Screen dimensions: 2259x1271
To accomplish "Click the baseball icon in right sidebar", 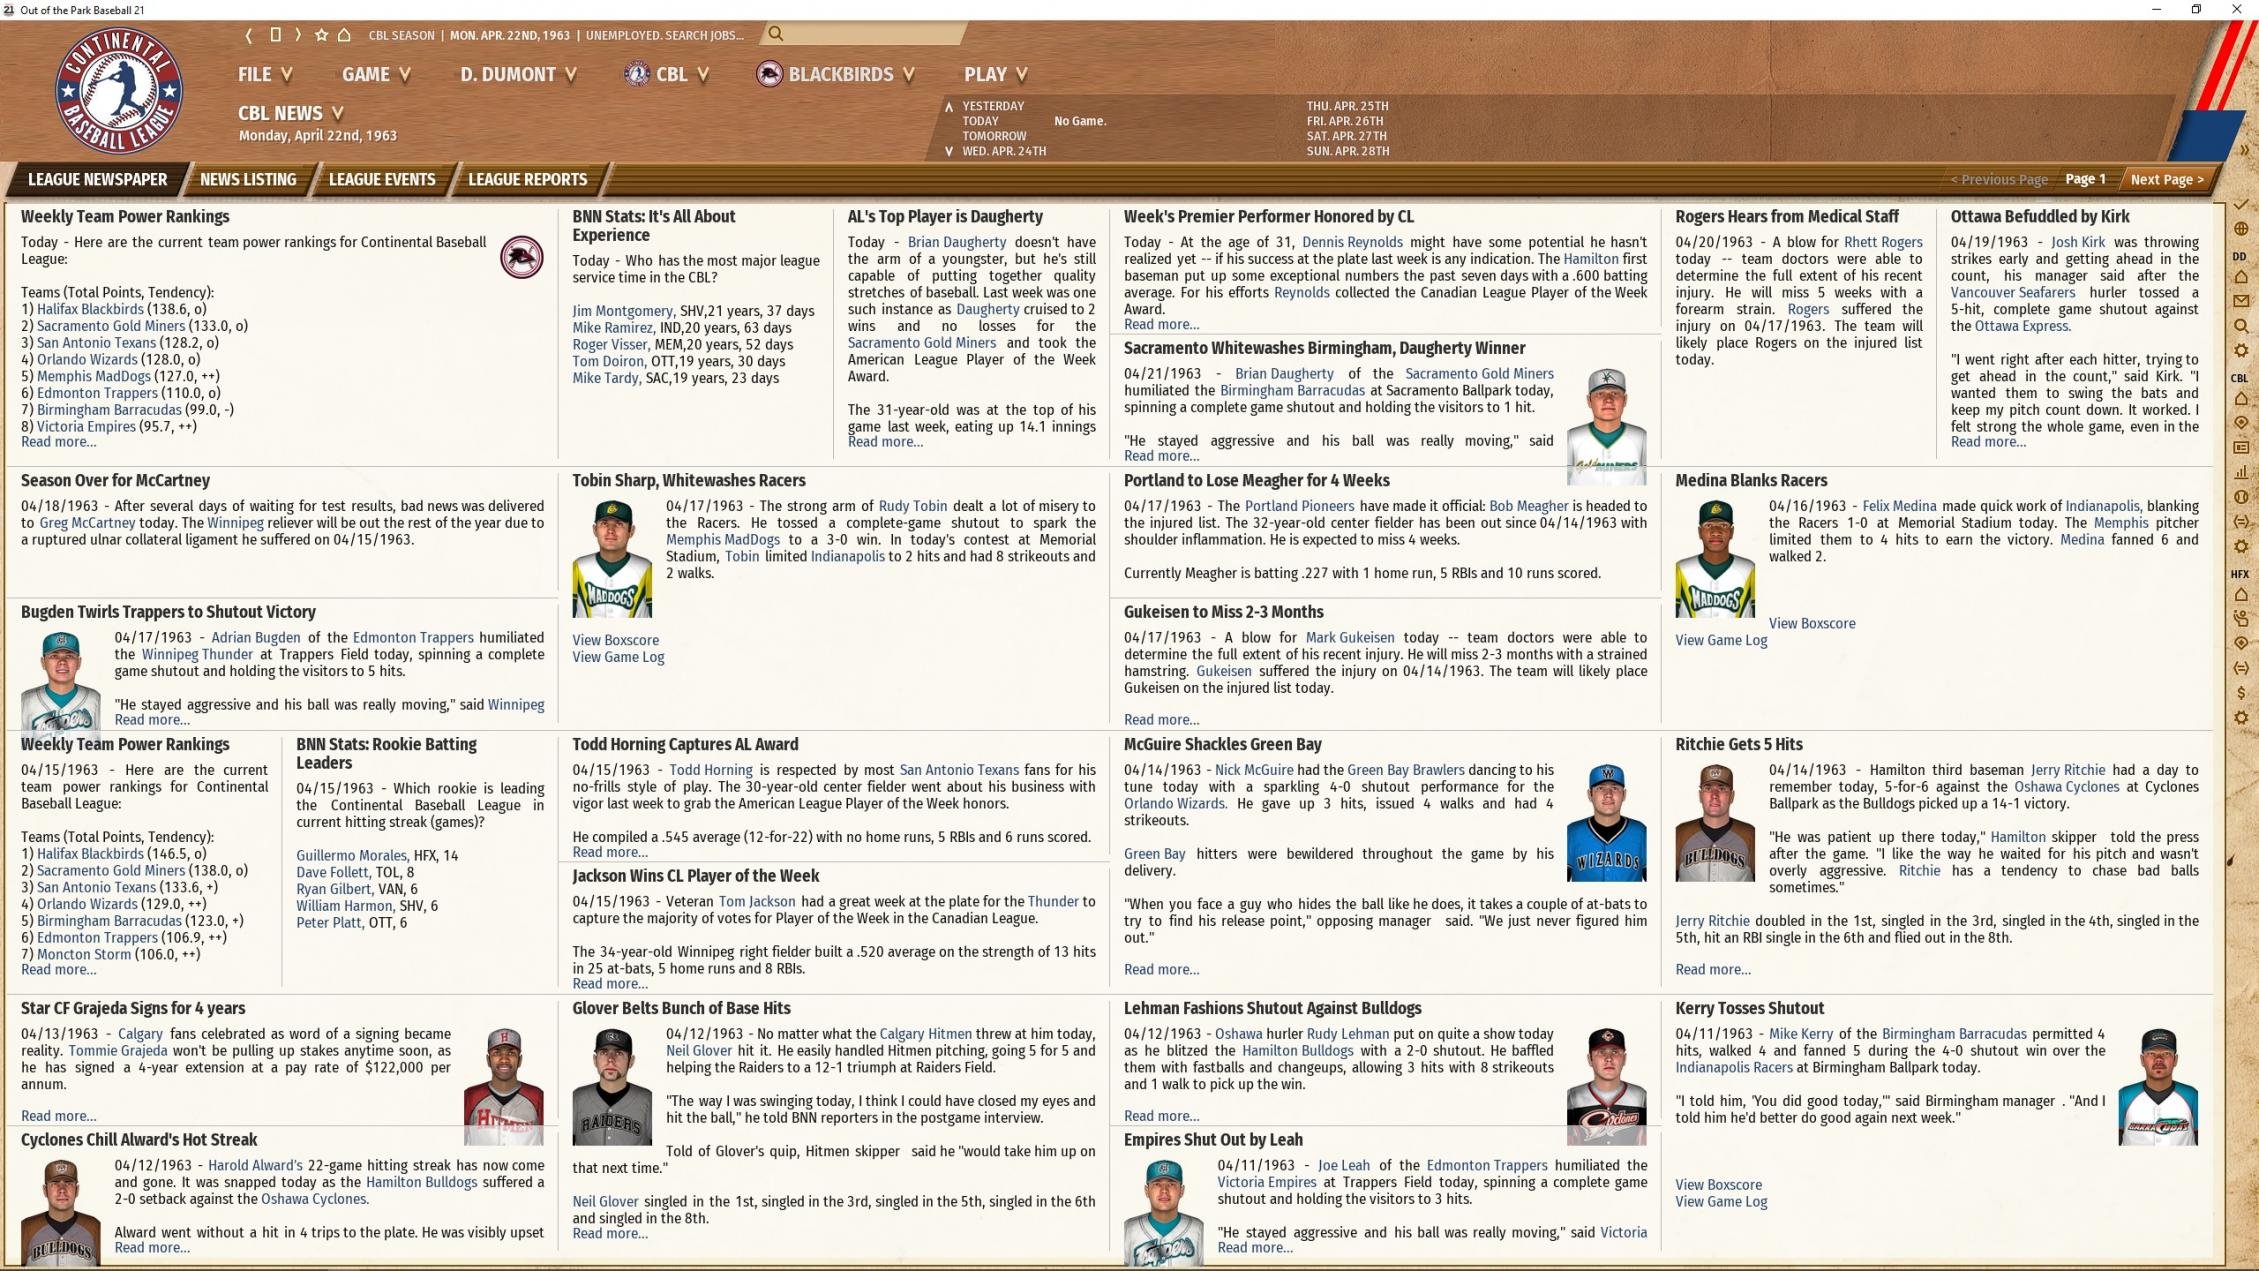I will click(x=2241, y=497).
